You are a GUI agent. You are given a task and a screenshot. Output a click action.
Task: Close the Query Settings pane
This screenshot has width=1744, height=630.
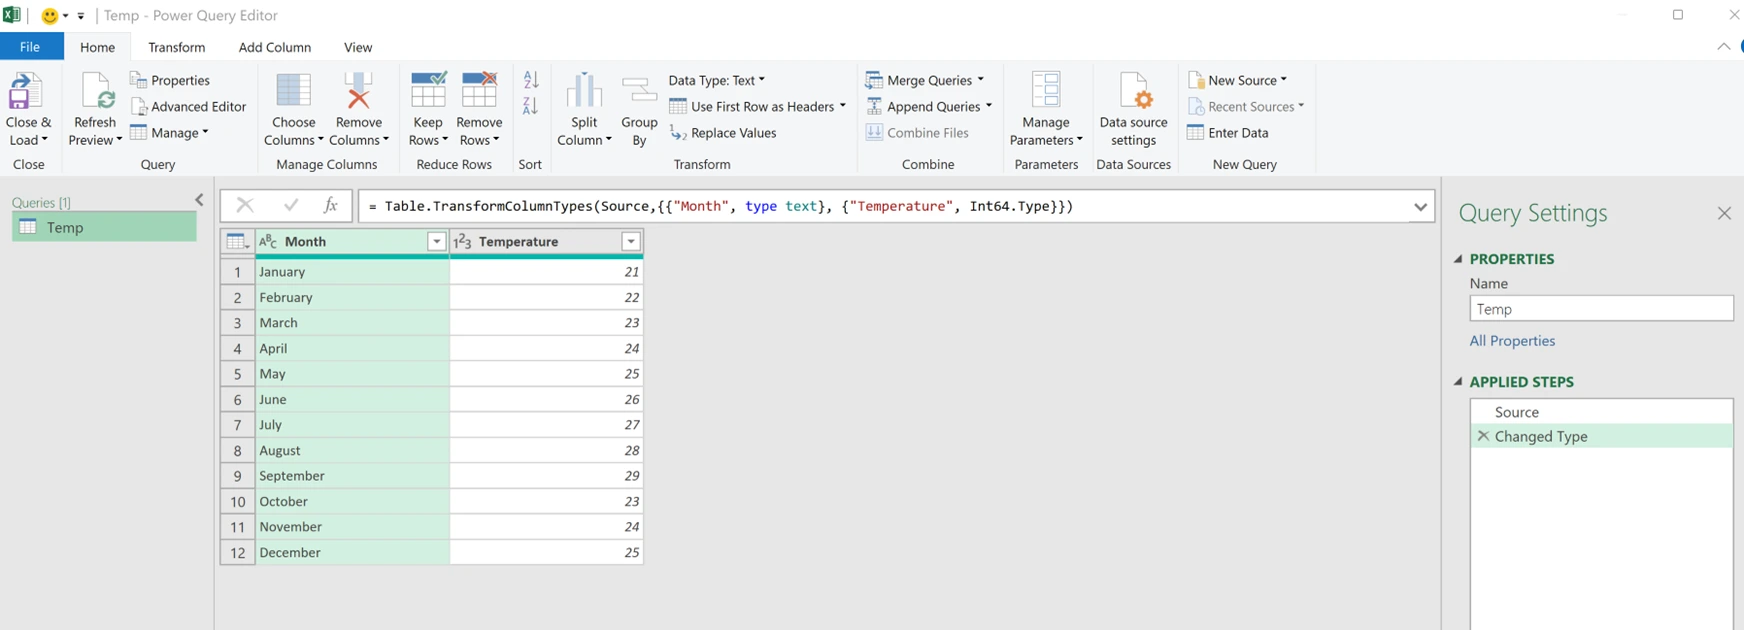tap(1724, 213)
